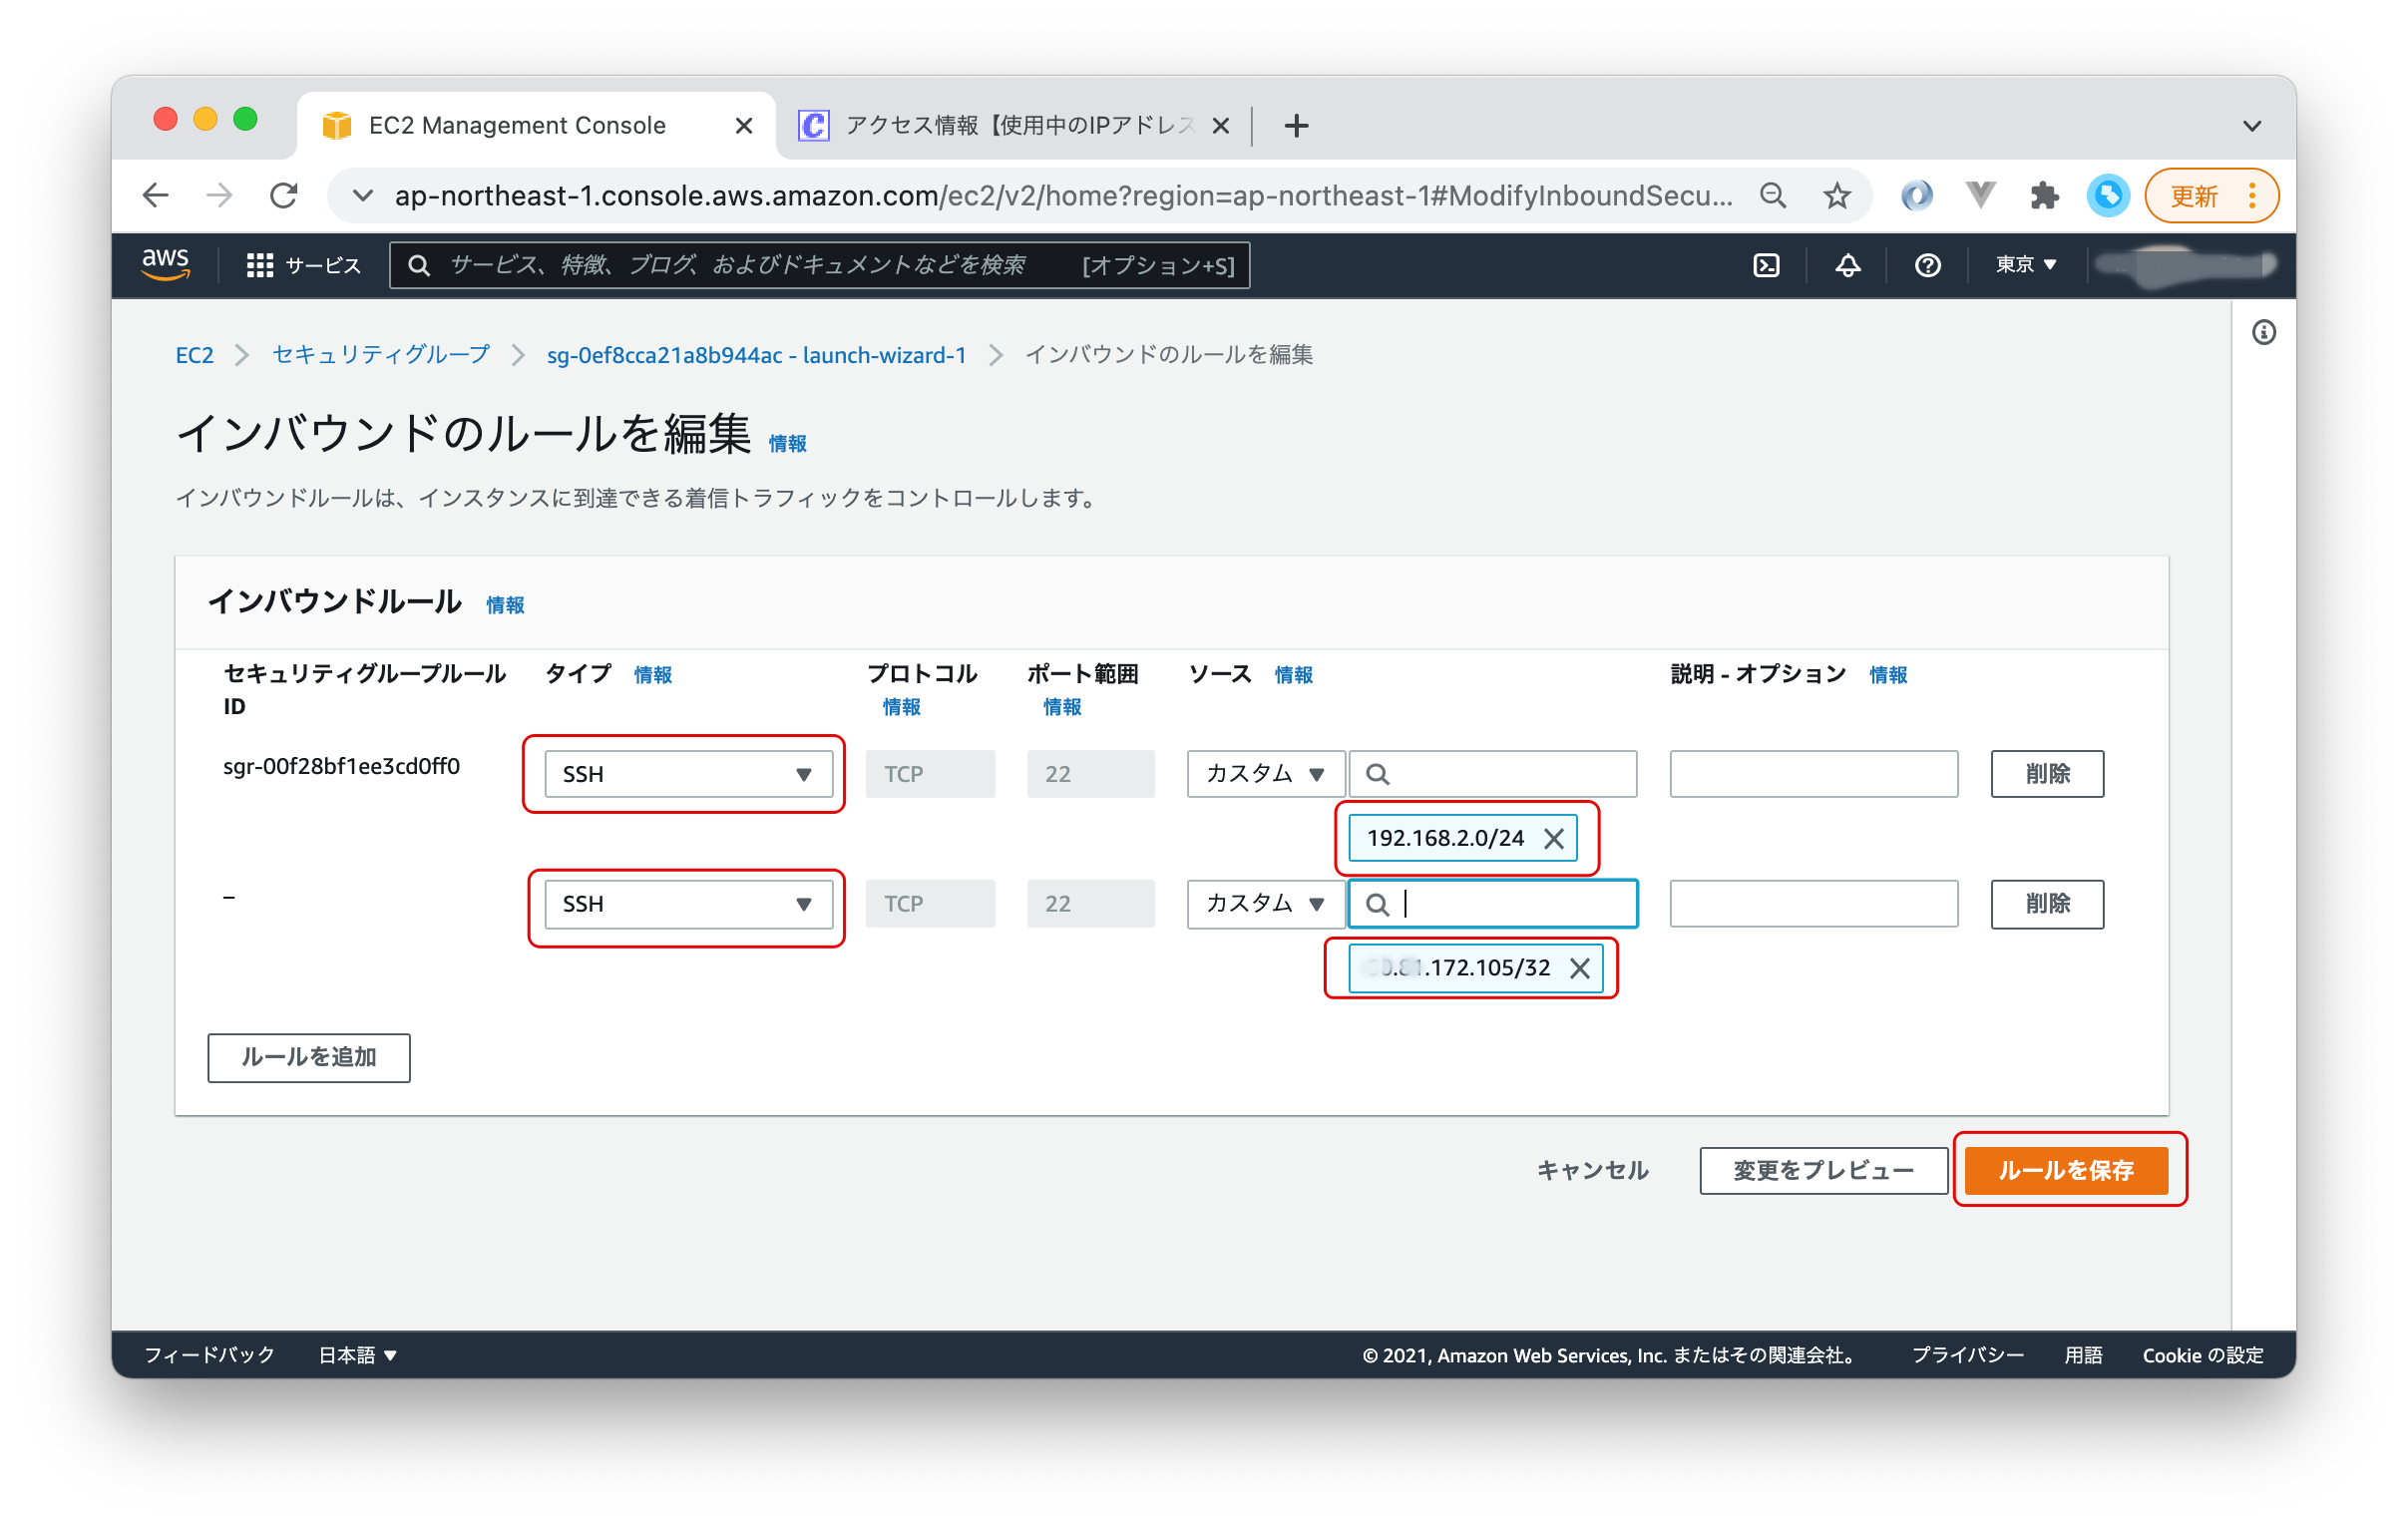Open the info side panel icon
This screenshot has height=1526, width=2408.
pos(2263,332)
